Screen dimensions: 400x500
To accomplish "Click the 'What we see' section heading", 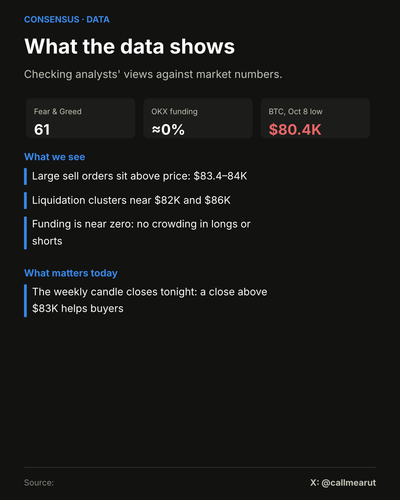I will click(55, 157).
